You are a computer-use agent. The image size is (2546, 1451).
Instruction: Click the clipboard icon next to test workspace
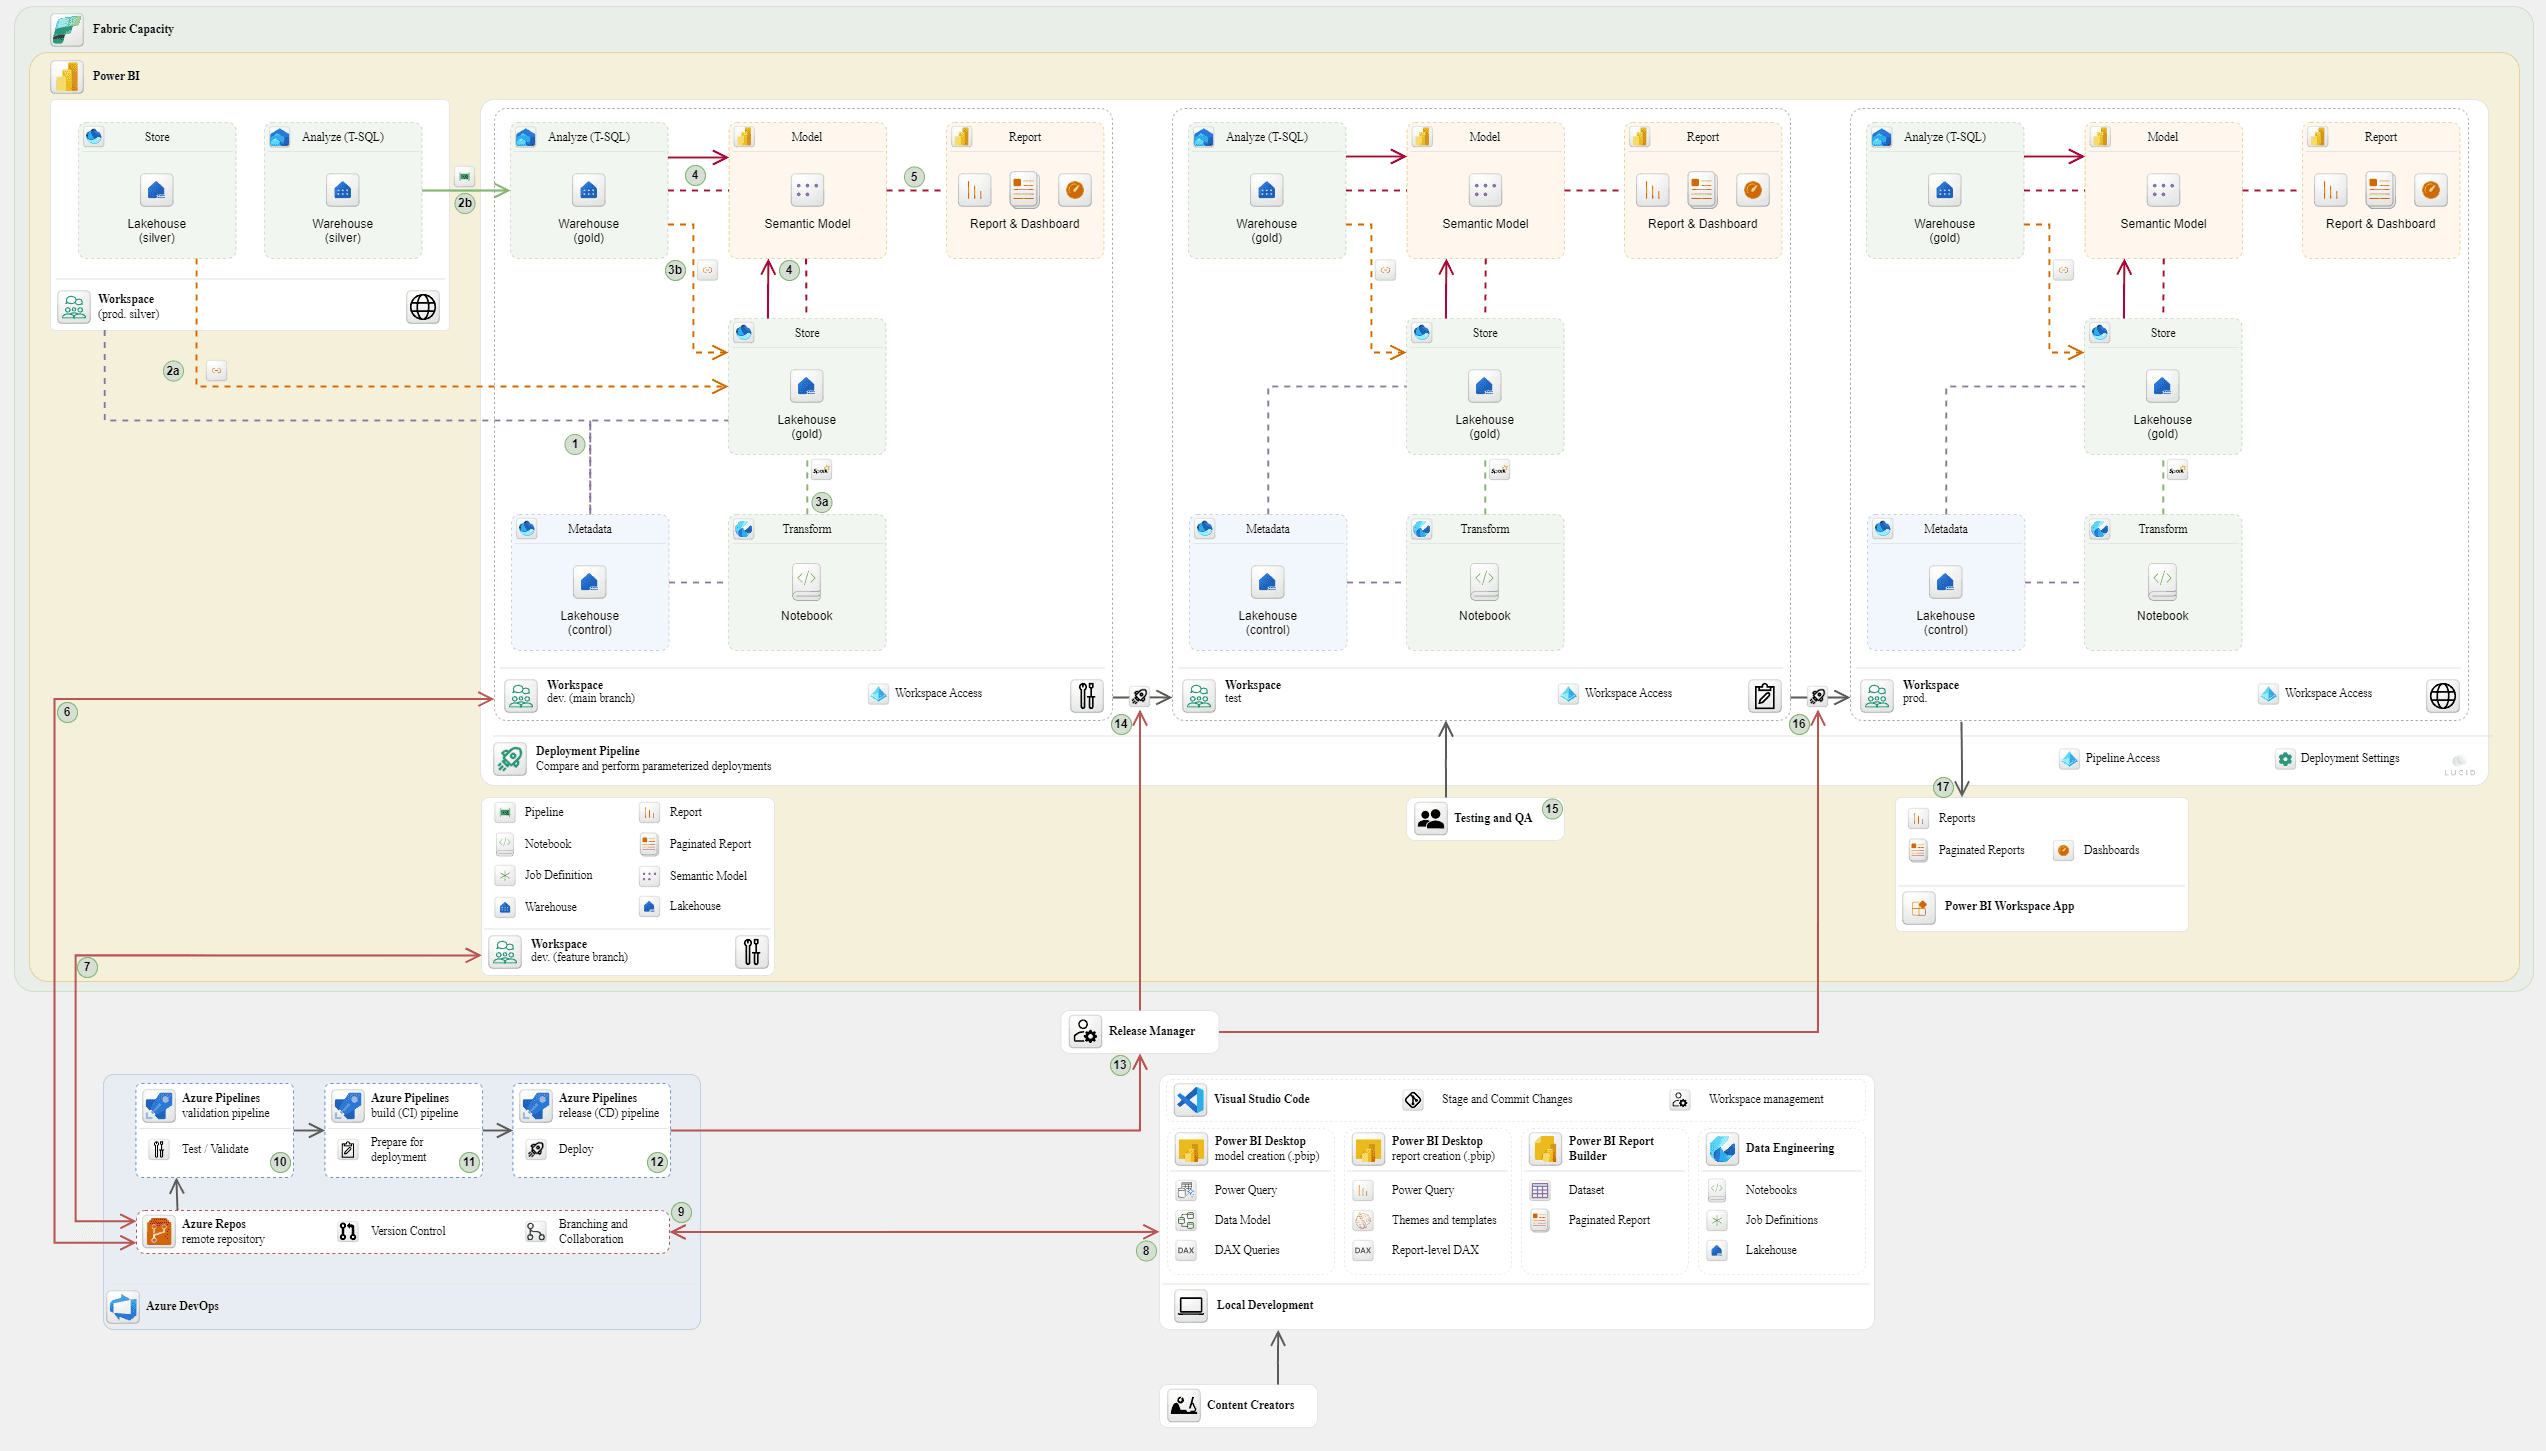1763,696
